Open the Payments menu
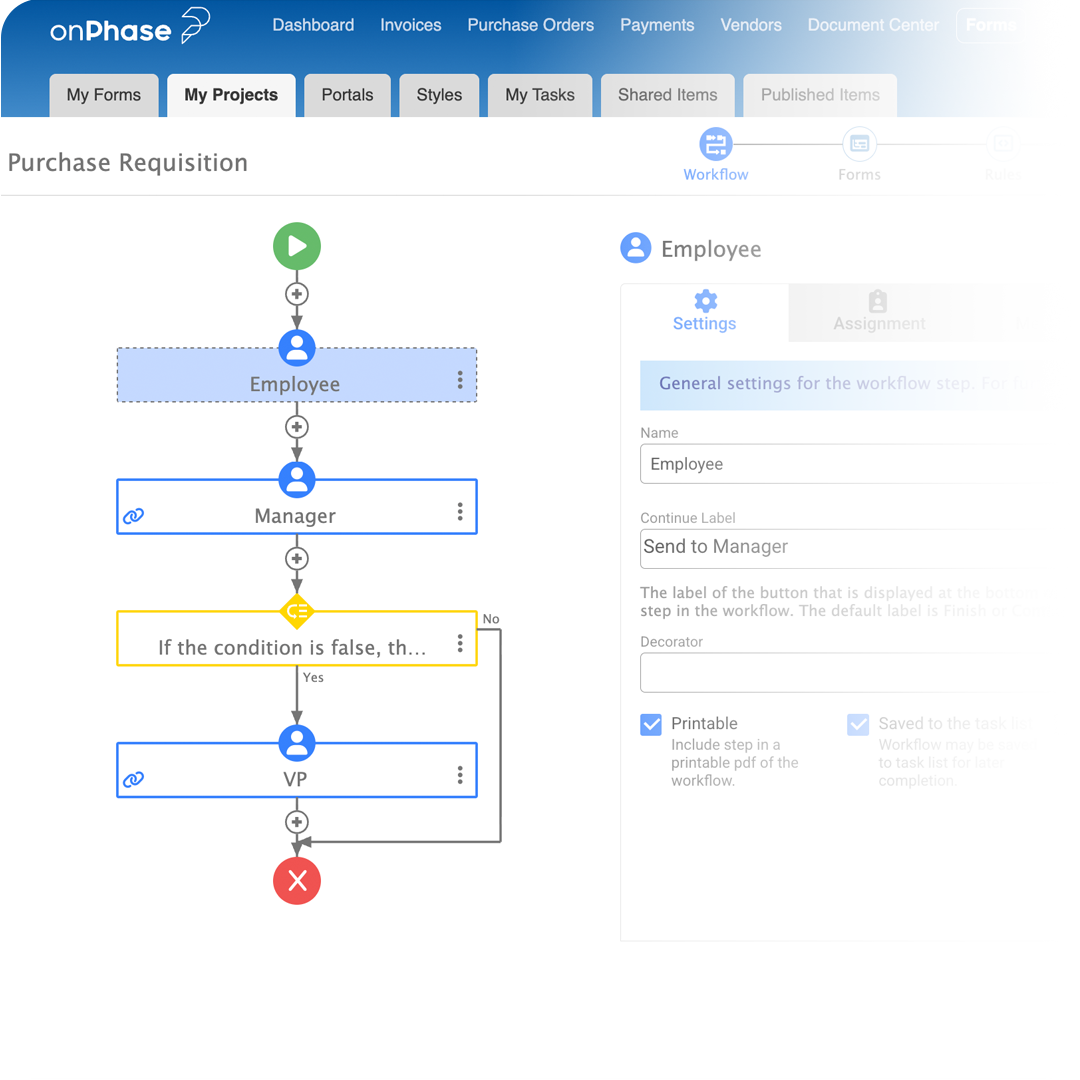Image resolution: width=1080 pixels, height=1080 pixels. [x=657, y=25]
